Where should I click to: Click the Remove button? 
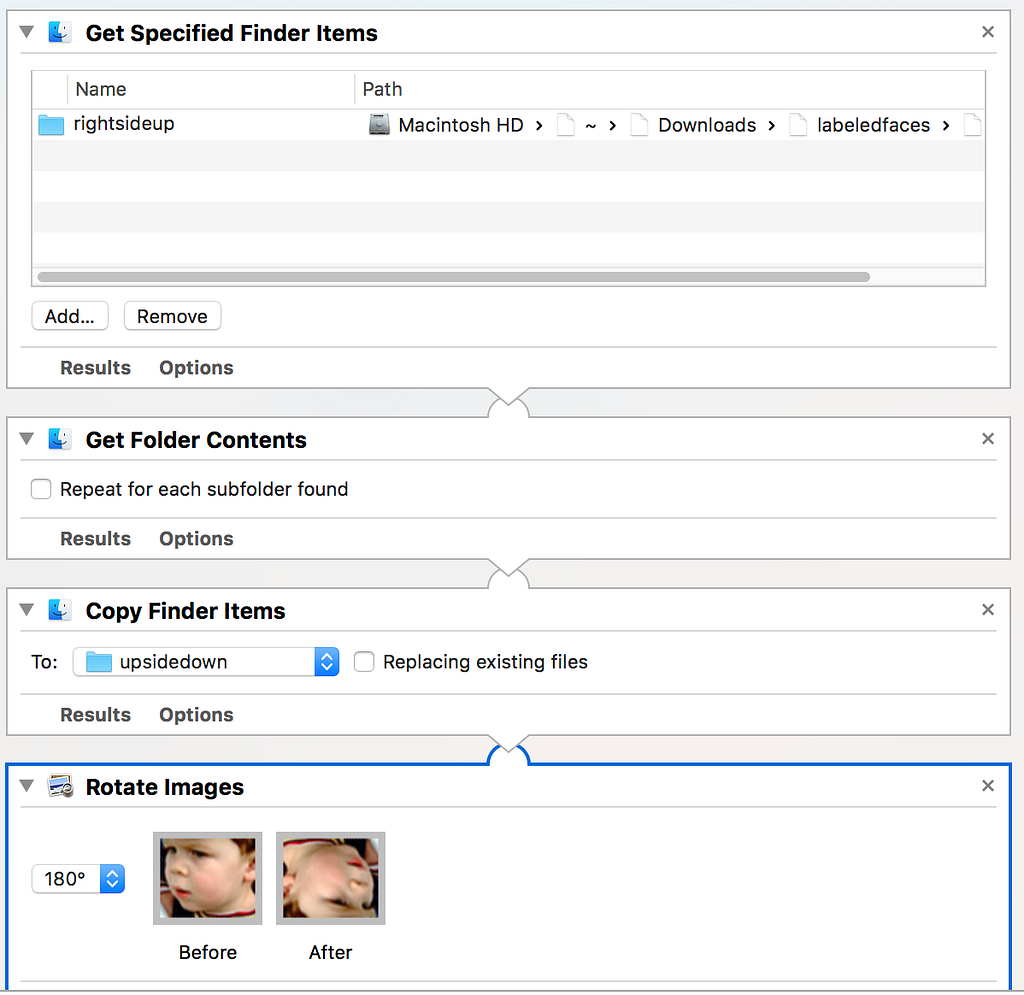click(x=172, y=317)
